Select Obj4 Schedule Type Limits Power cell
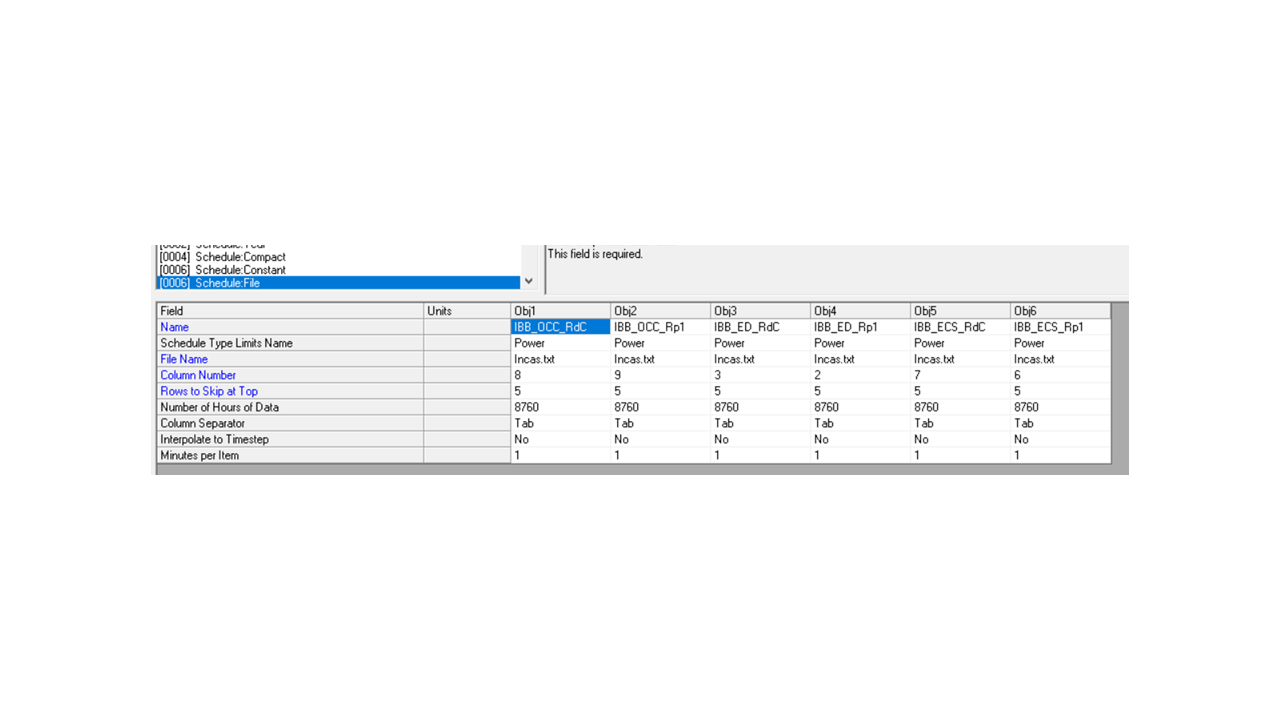The width and height of the screenshot is (1280, 720). click(x=860, y=343)
